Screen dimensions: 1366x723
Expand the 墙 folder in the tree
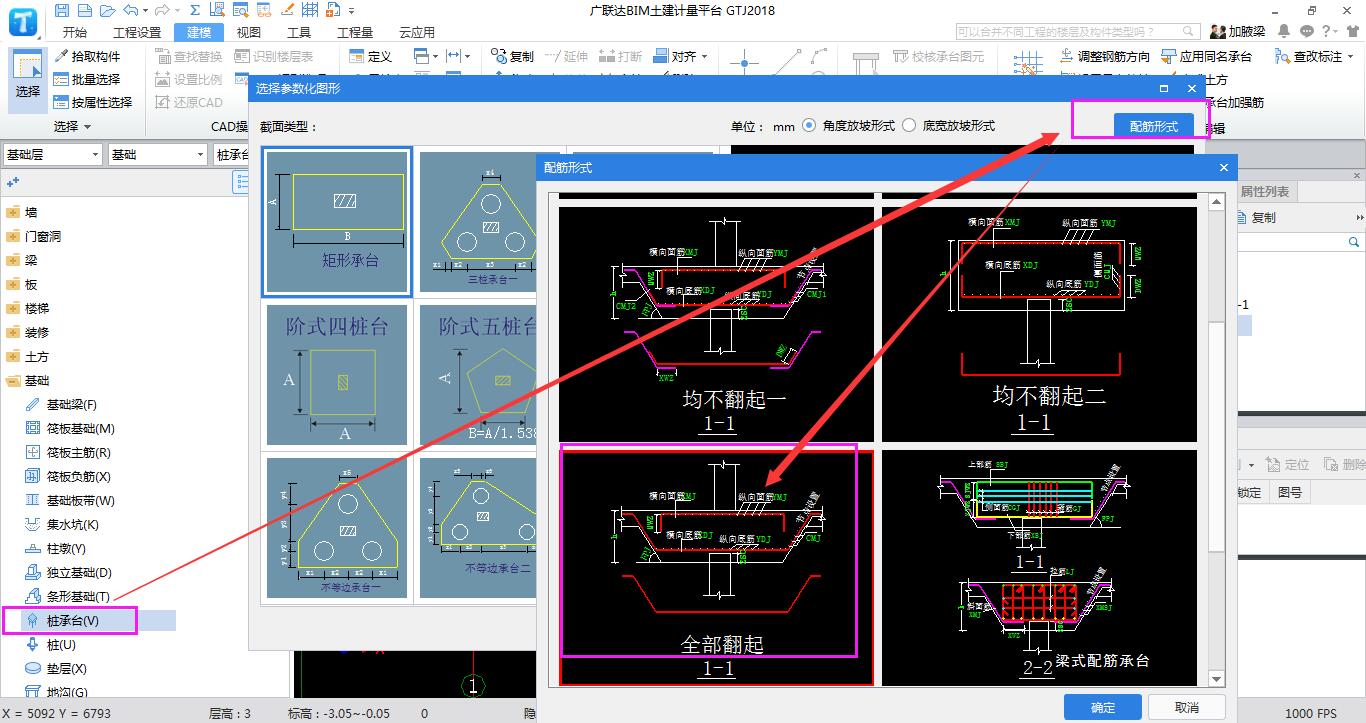(12, 212)
